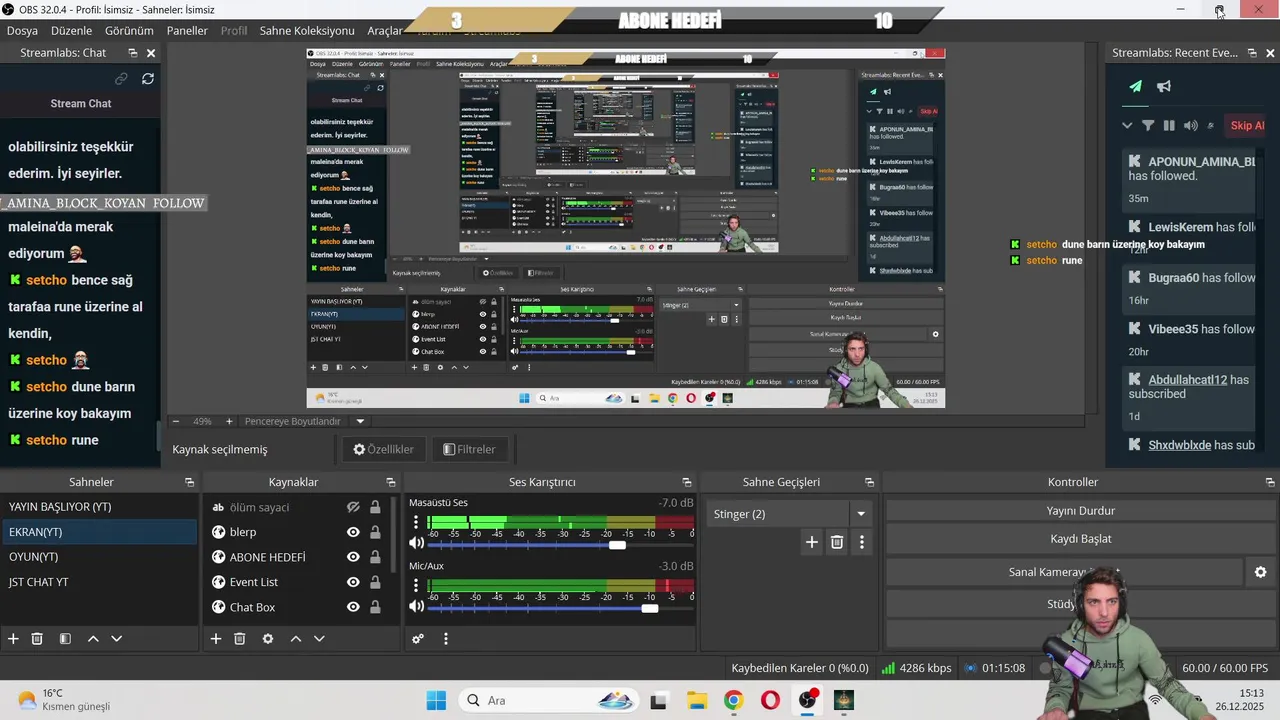Image resolution: width=1280 pixels, height=720 pixels.
Task: Toggle lock on ABONE HEDEFİ source
Action: (x=375, y=557)
